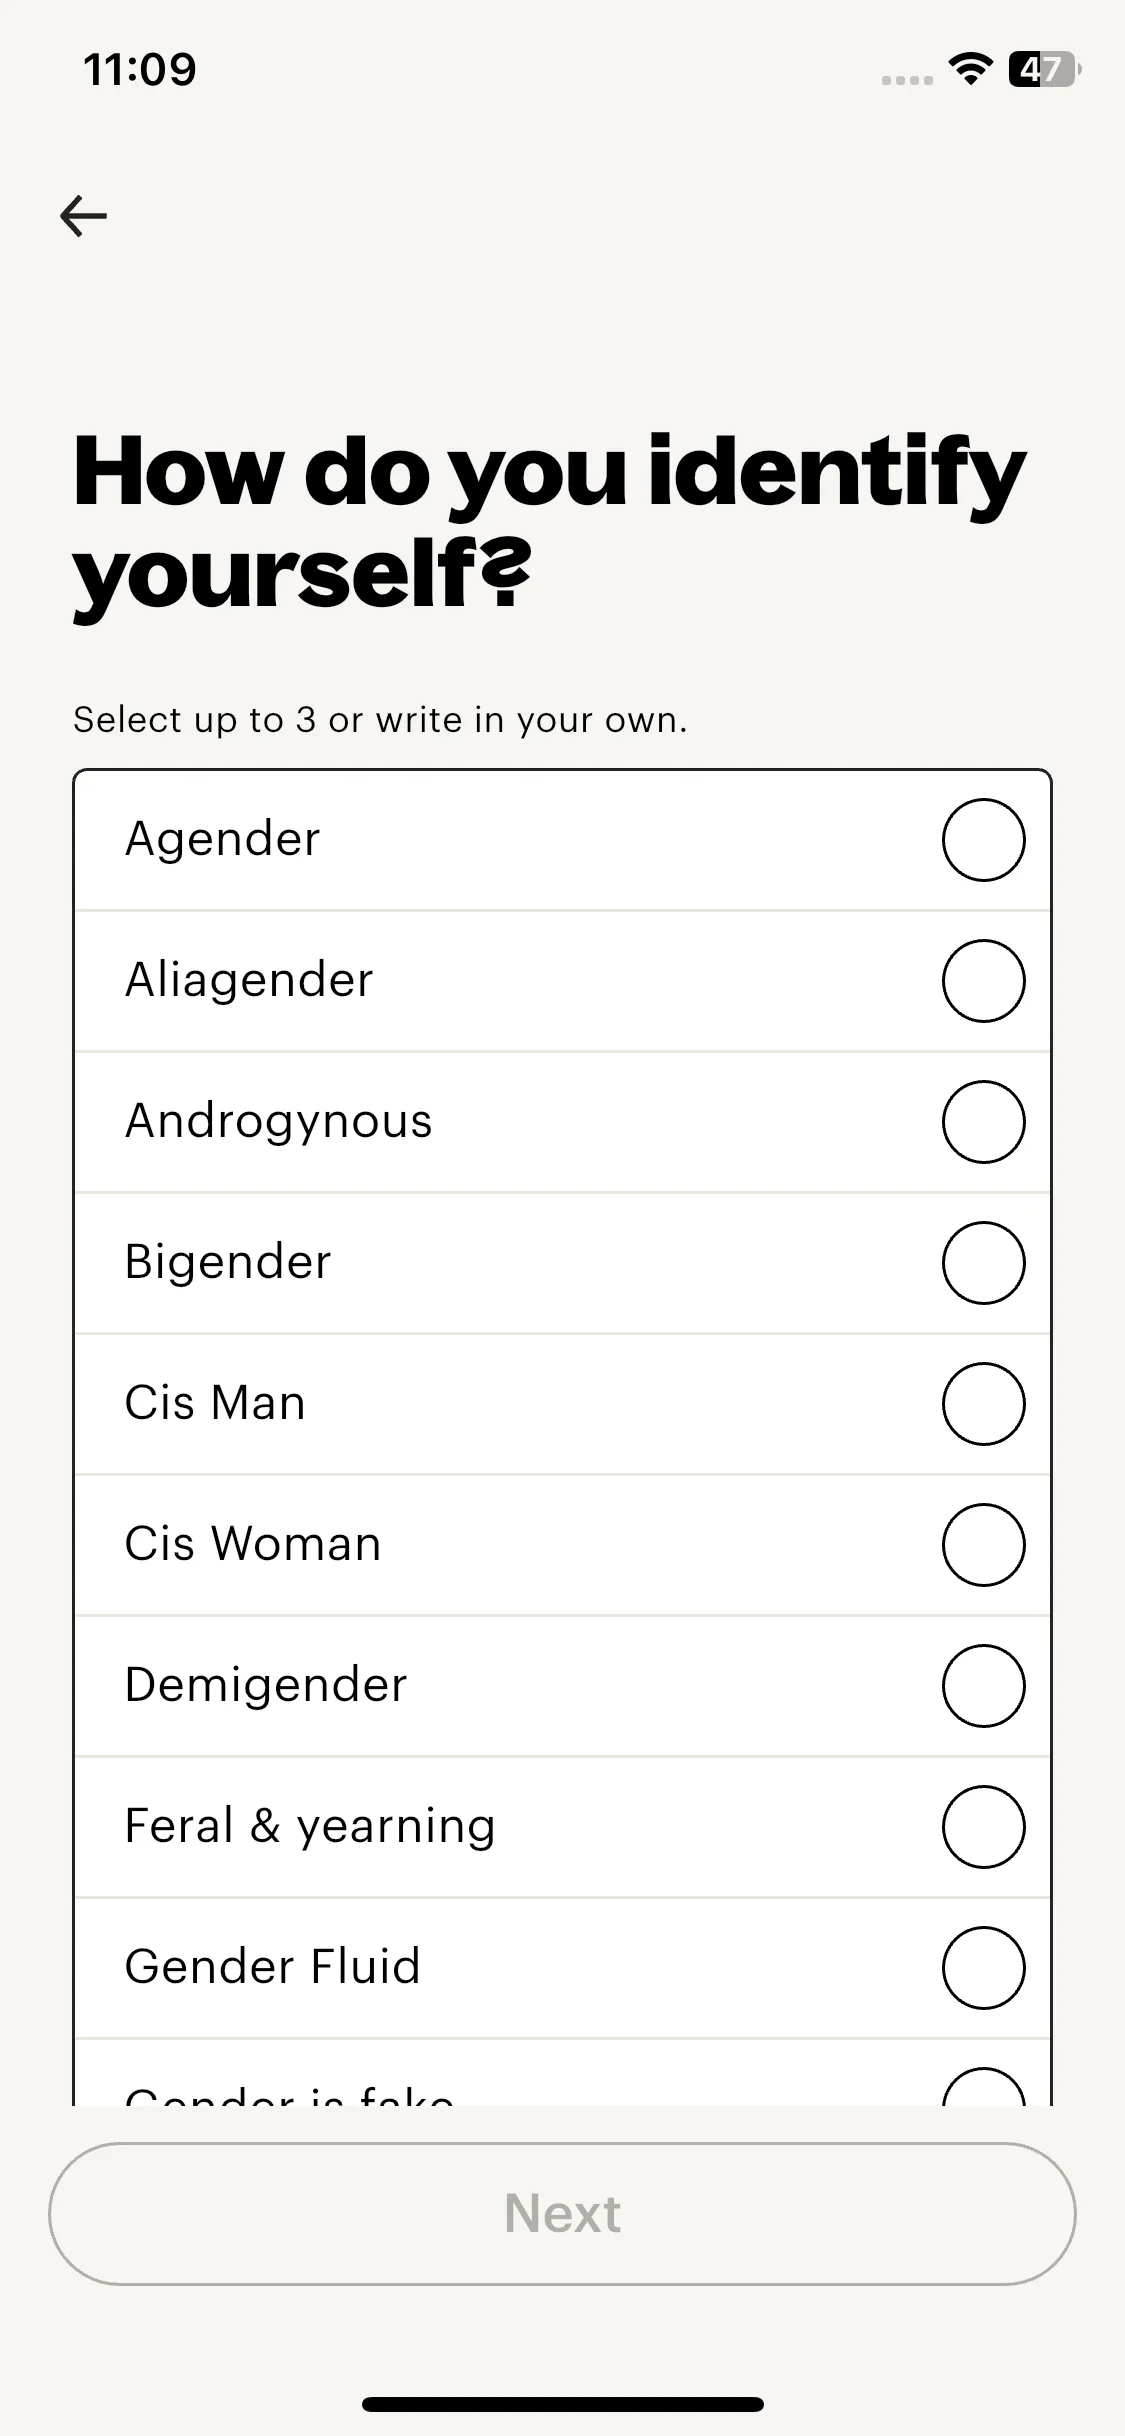
Task: Select the Gender Fluid radio button
Action: point(983,1968)
